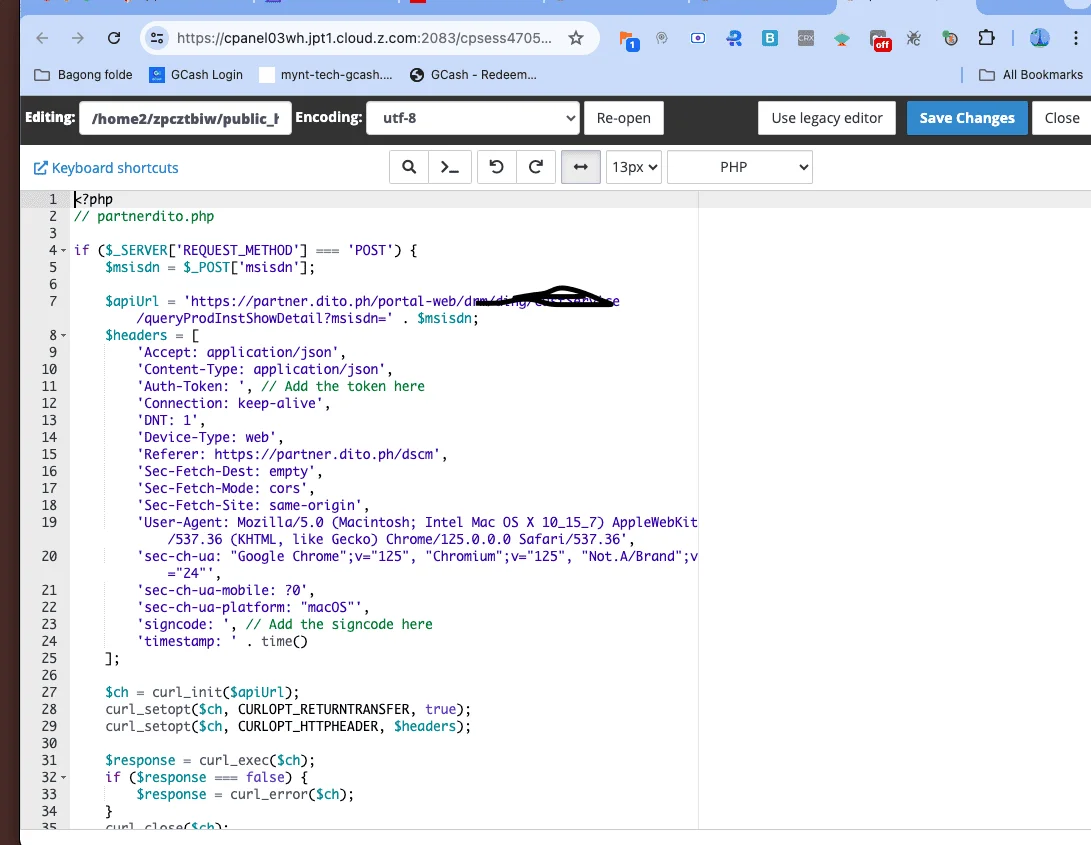The height and width of the screenshot is (845, 1091).
Task: Collapse the fold arrow on line 32
Action: click(63, 777)
